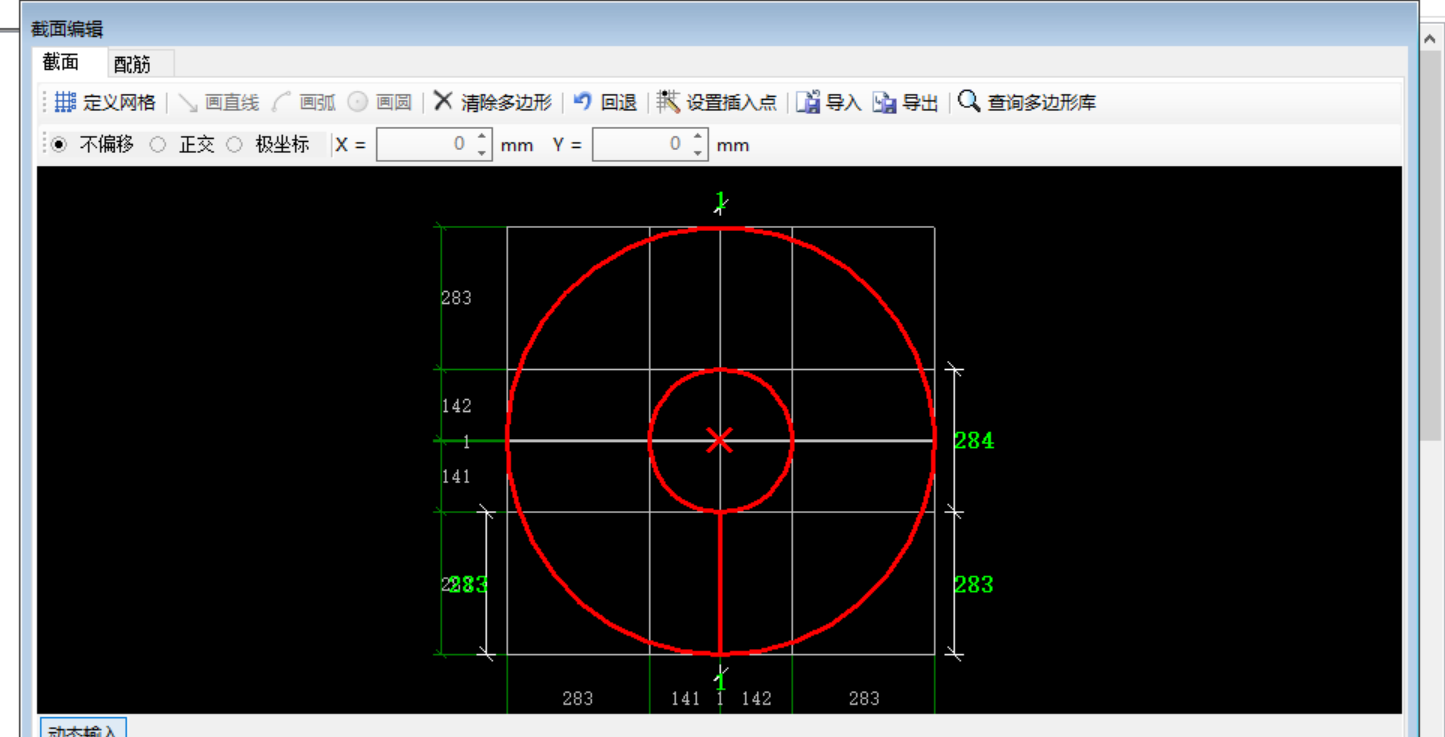Click the left 141 grid spacing label
This screenshot has width=1445, height=737.
[456, 477]
